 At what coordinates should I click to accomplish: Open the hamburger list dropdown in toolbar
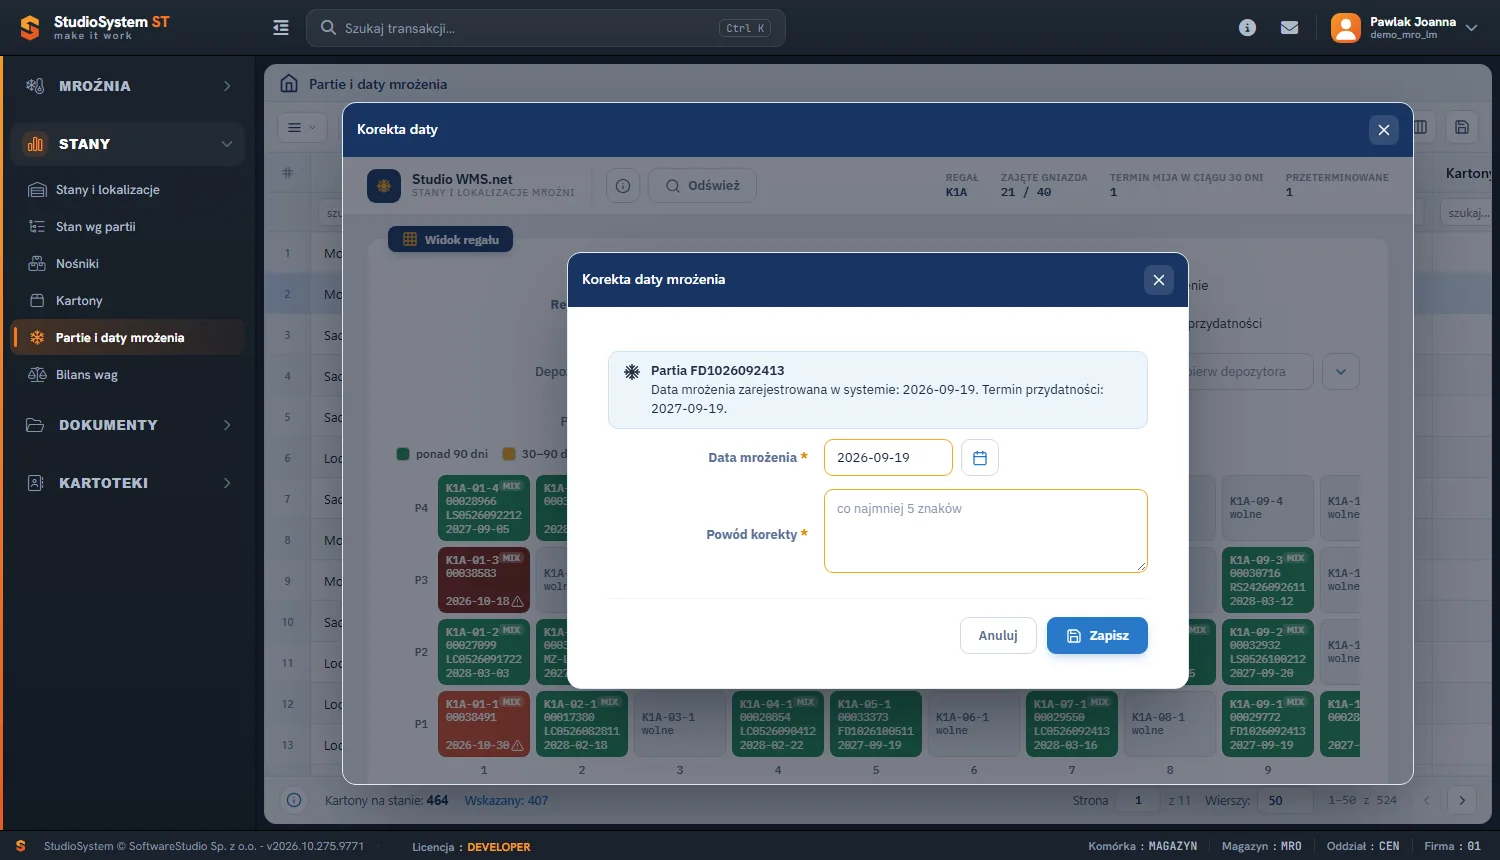[301, 127]
